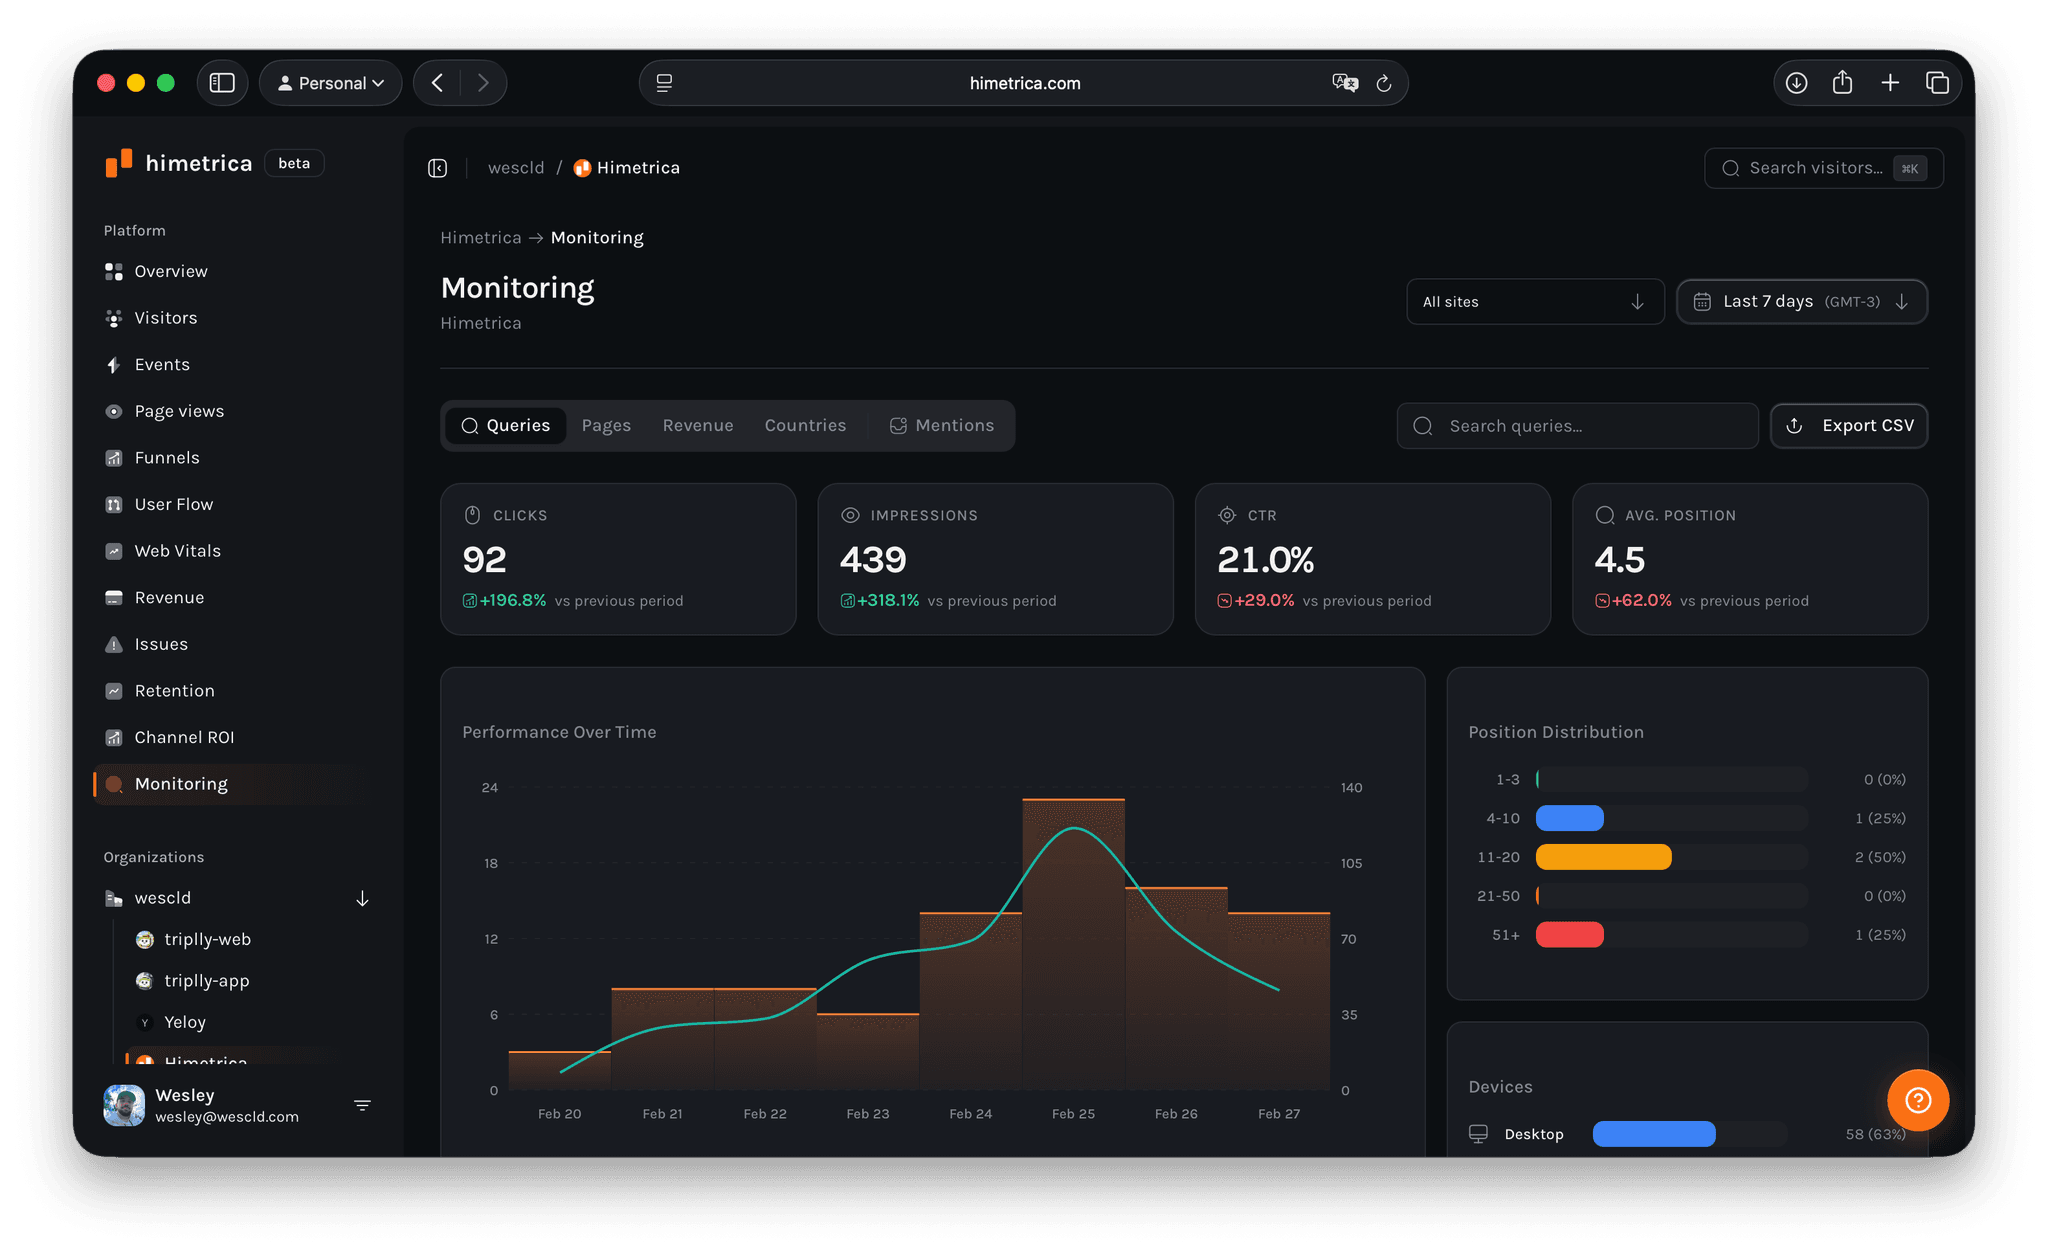
Task: Click the Impressions metric card
Action: 995,559
